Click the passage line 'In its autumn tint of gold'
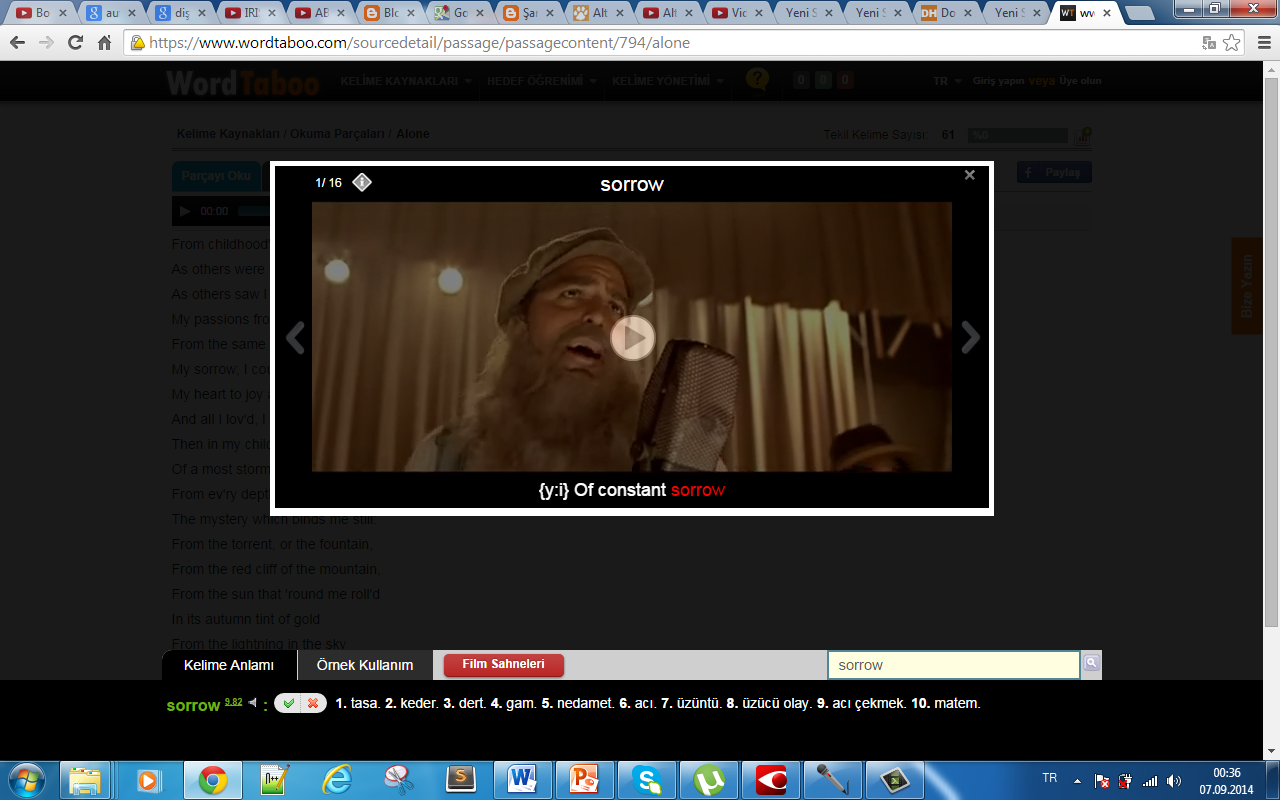 [246, 619]
